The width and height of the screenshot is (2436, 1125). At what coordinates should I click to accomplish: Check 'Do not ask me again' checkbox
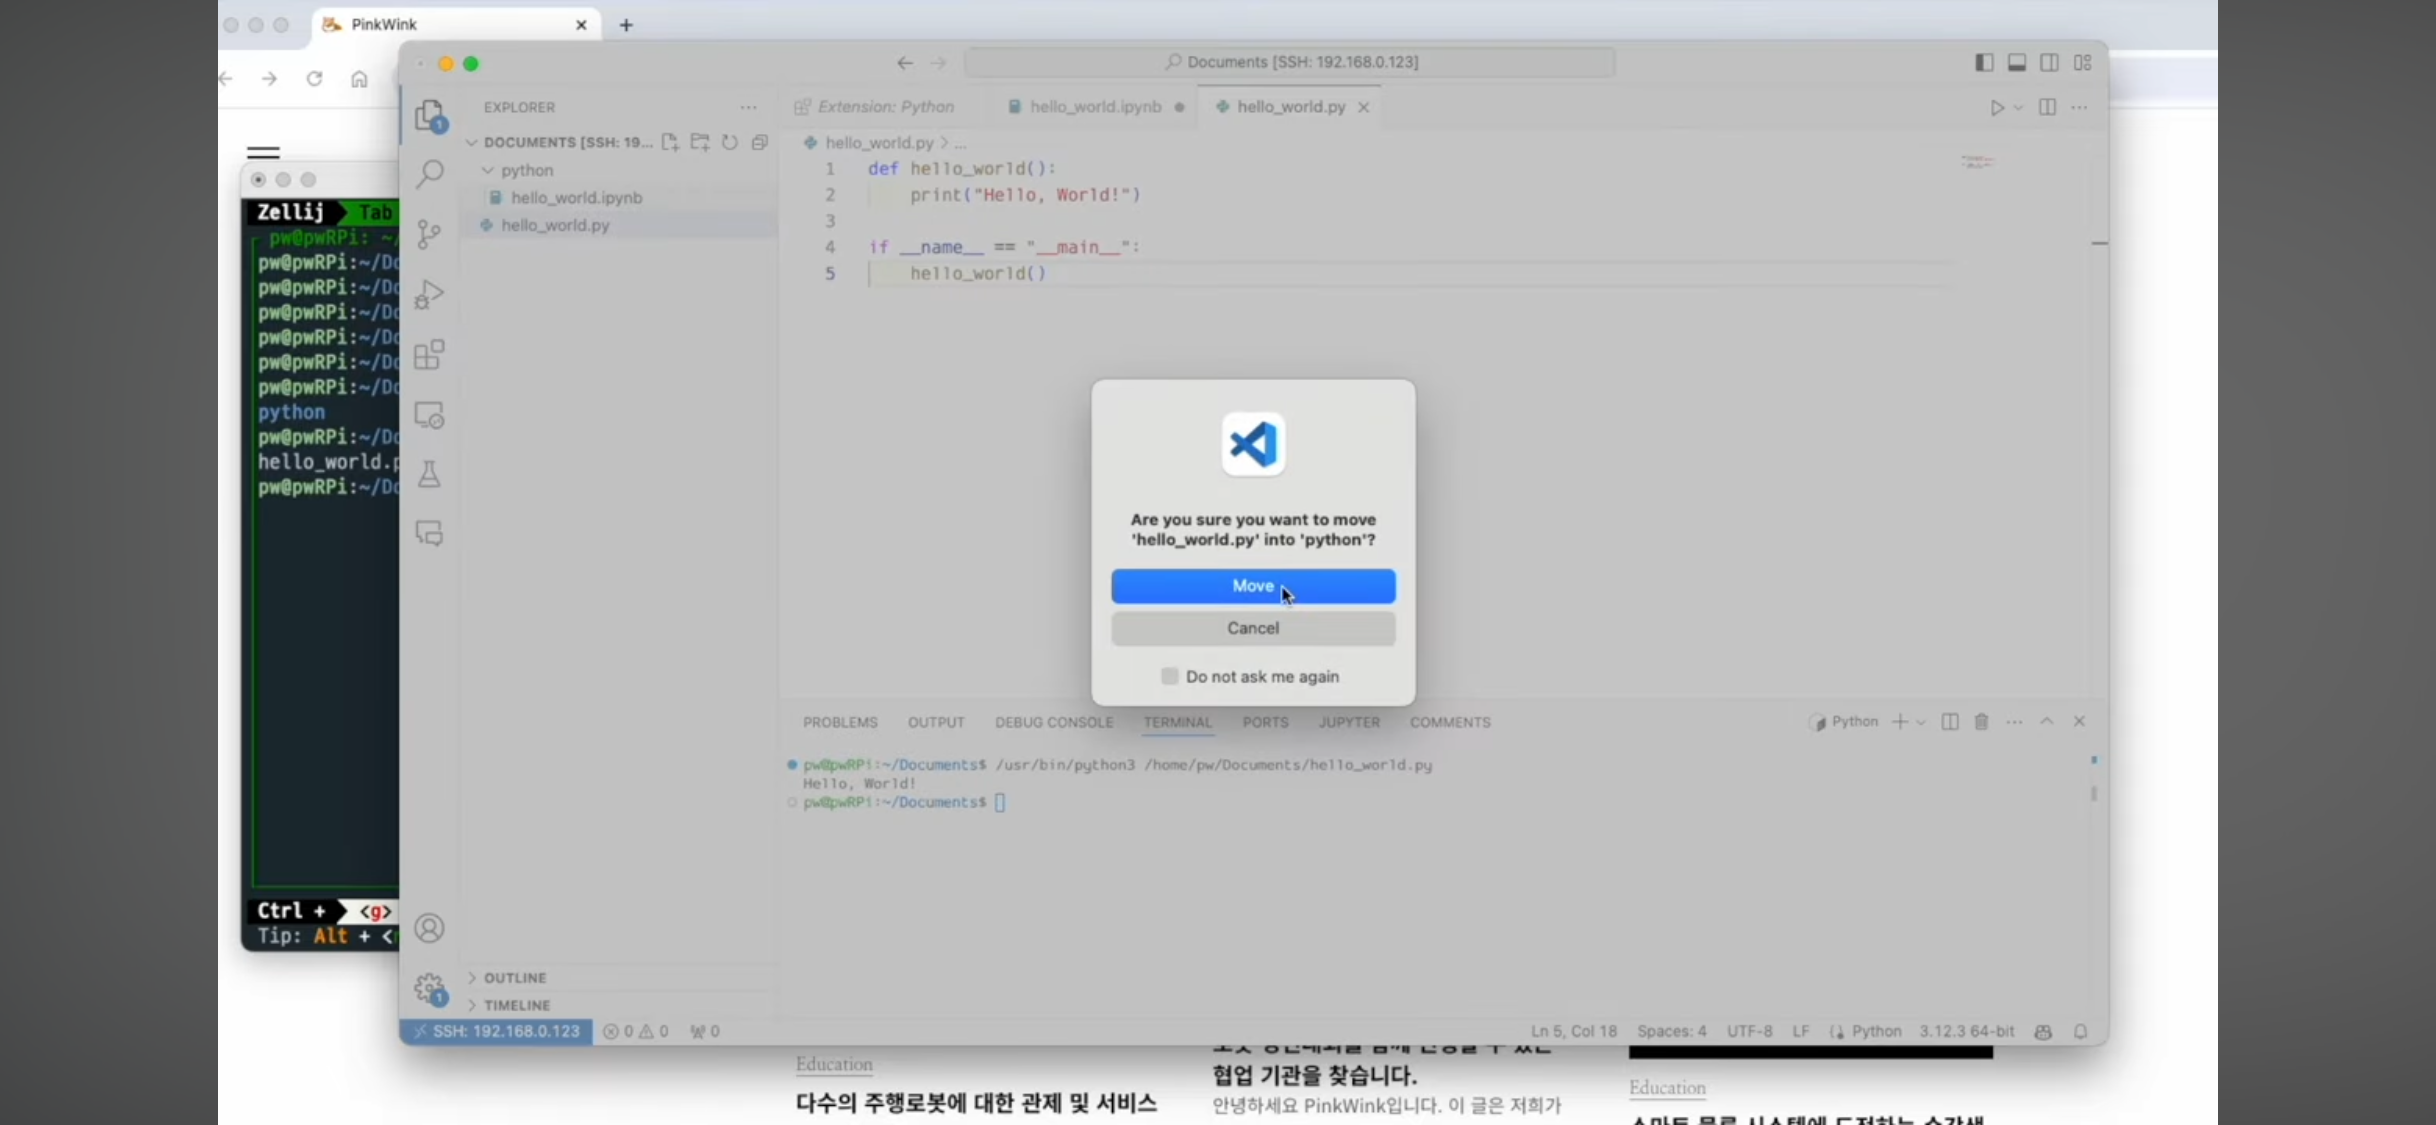[1169, 676]
